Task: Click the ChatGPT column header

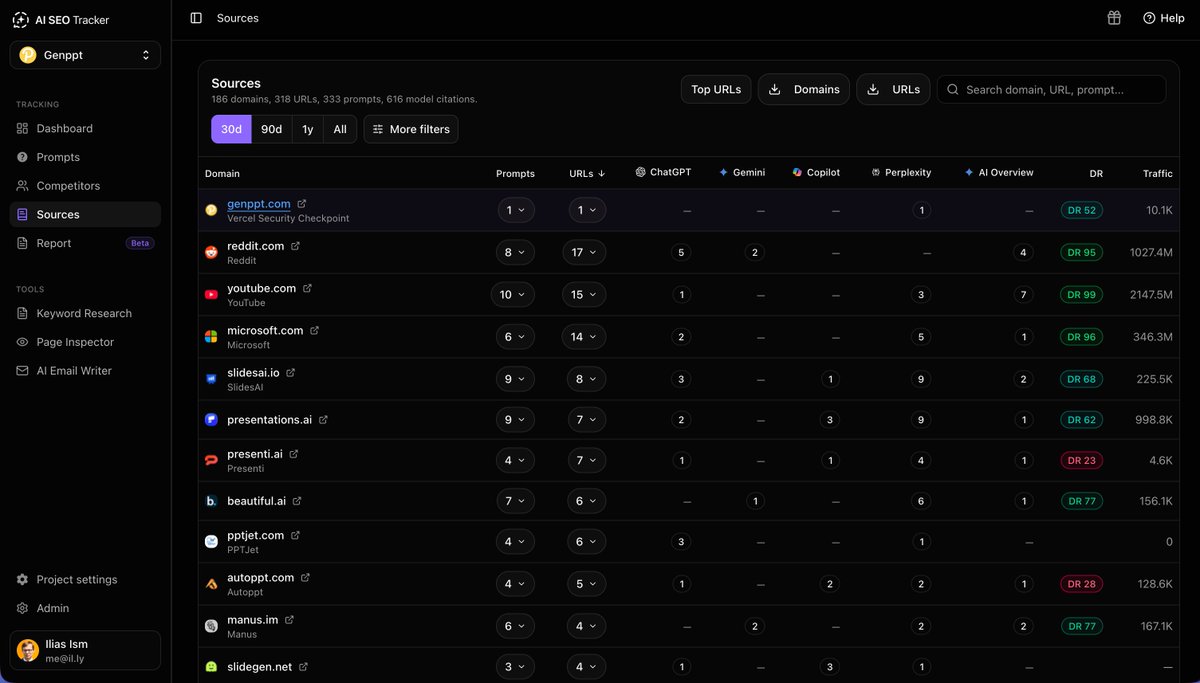Action: [x=663, y=172]
